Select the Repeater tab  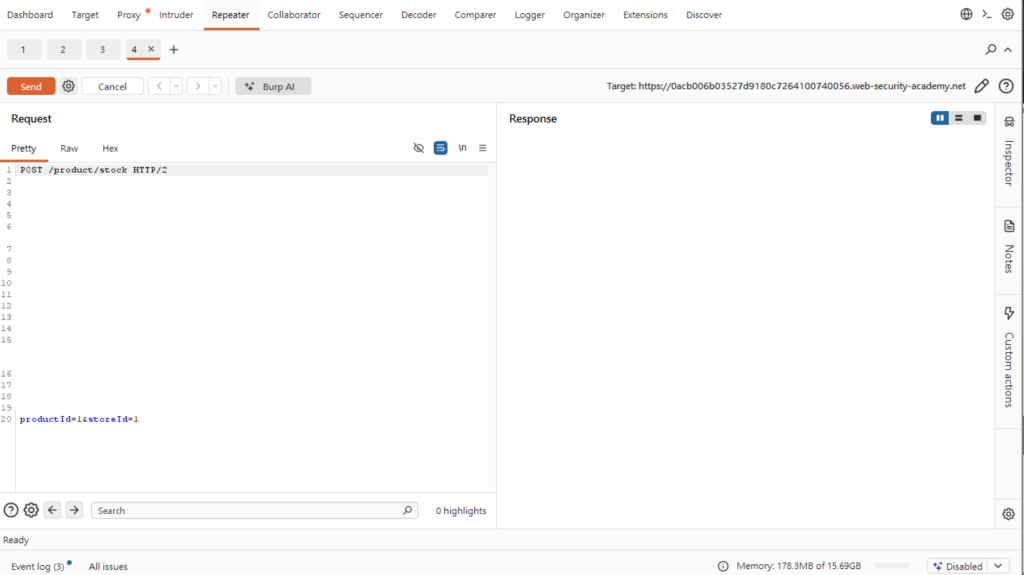pos(231,14)
